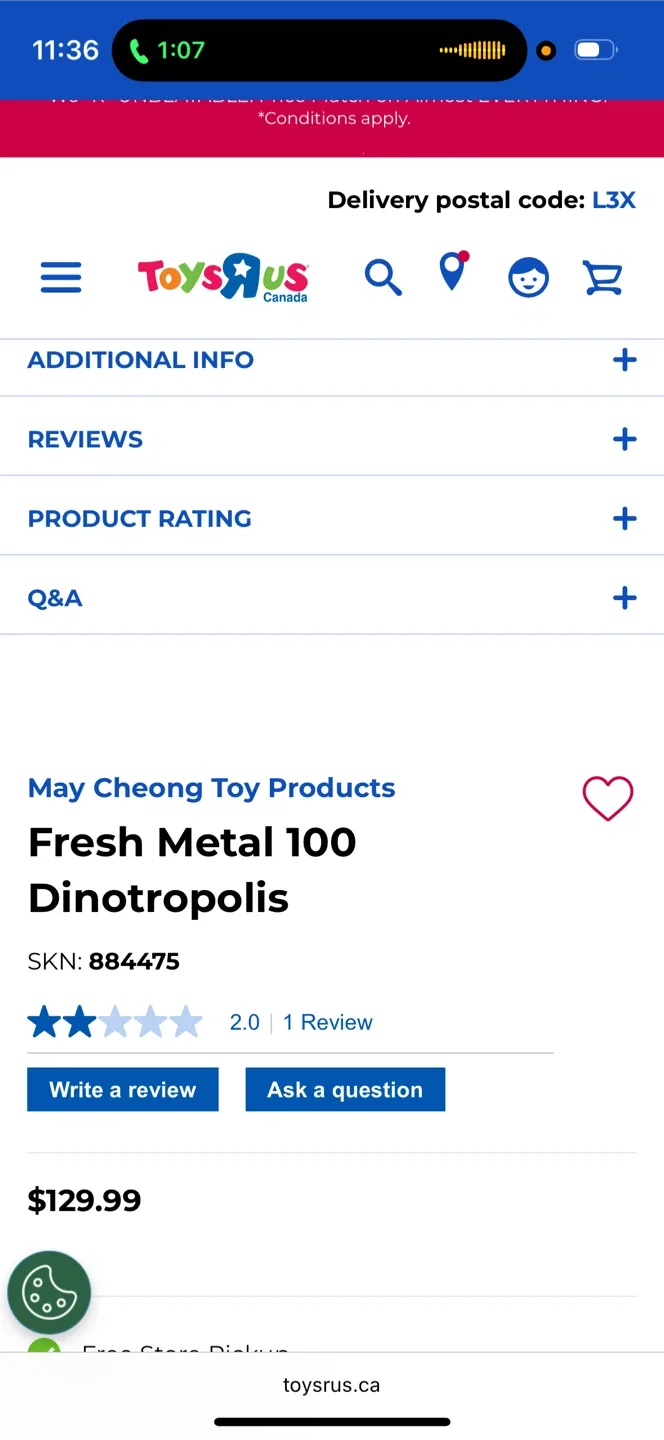Open the 1 Review link
Viewport: 664px width, 1440px height.
click(327, 1022)
